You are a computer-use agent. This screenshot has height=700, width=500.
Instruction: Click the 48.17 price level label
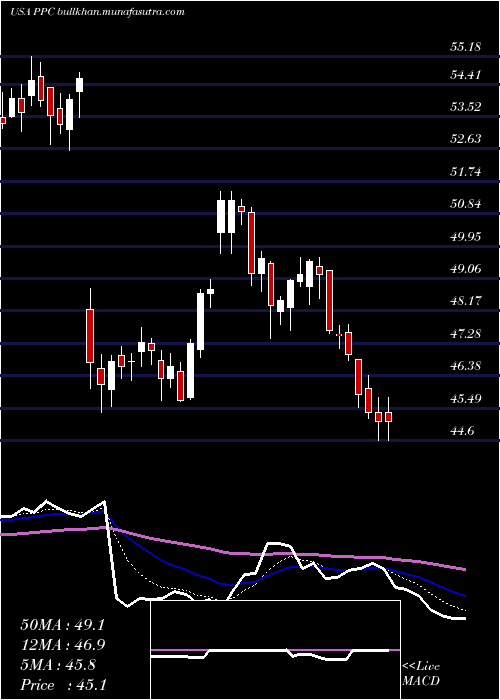pos(466,302)
